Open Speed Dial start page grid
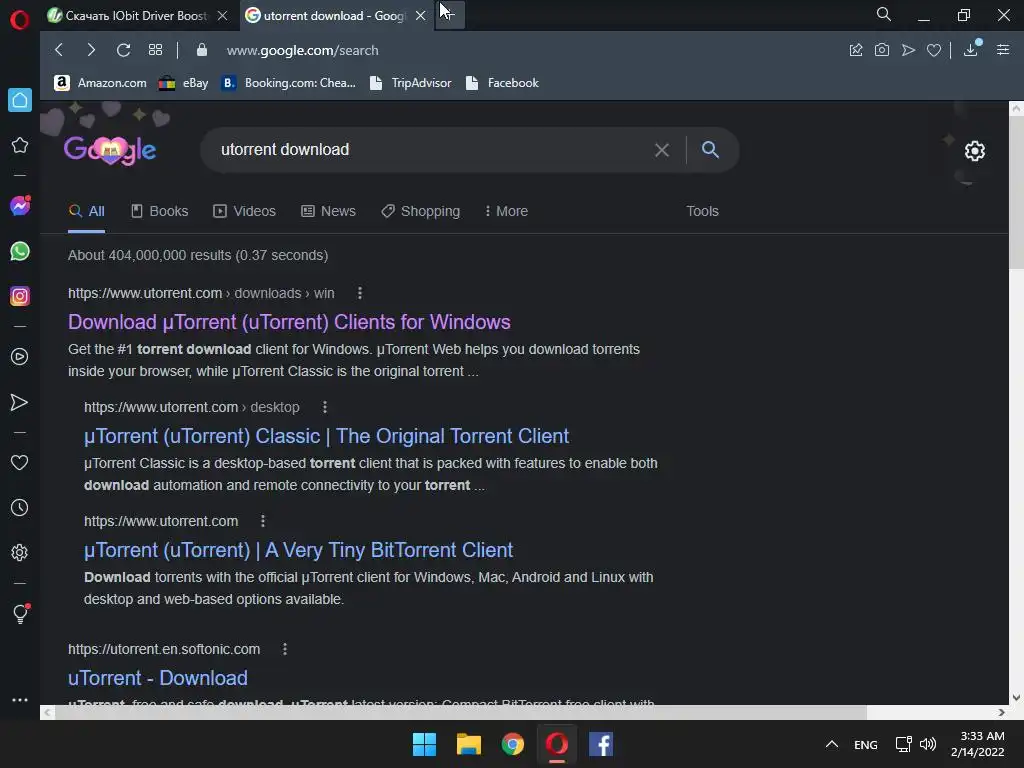This screenshot has height=768, width=1024. click(x=155, y=50)
